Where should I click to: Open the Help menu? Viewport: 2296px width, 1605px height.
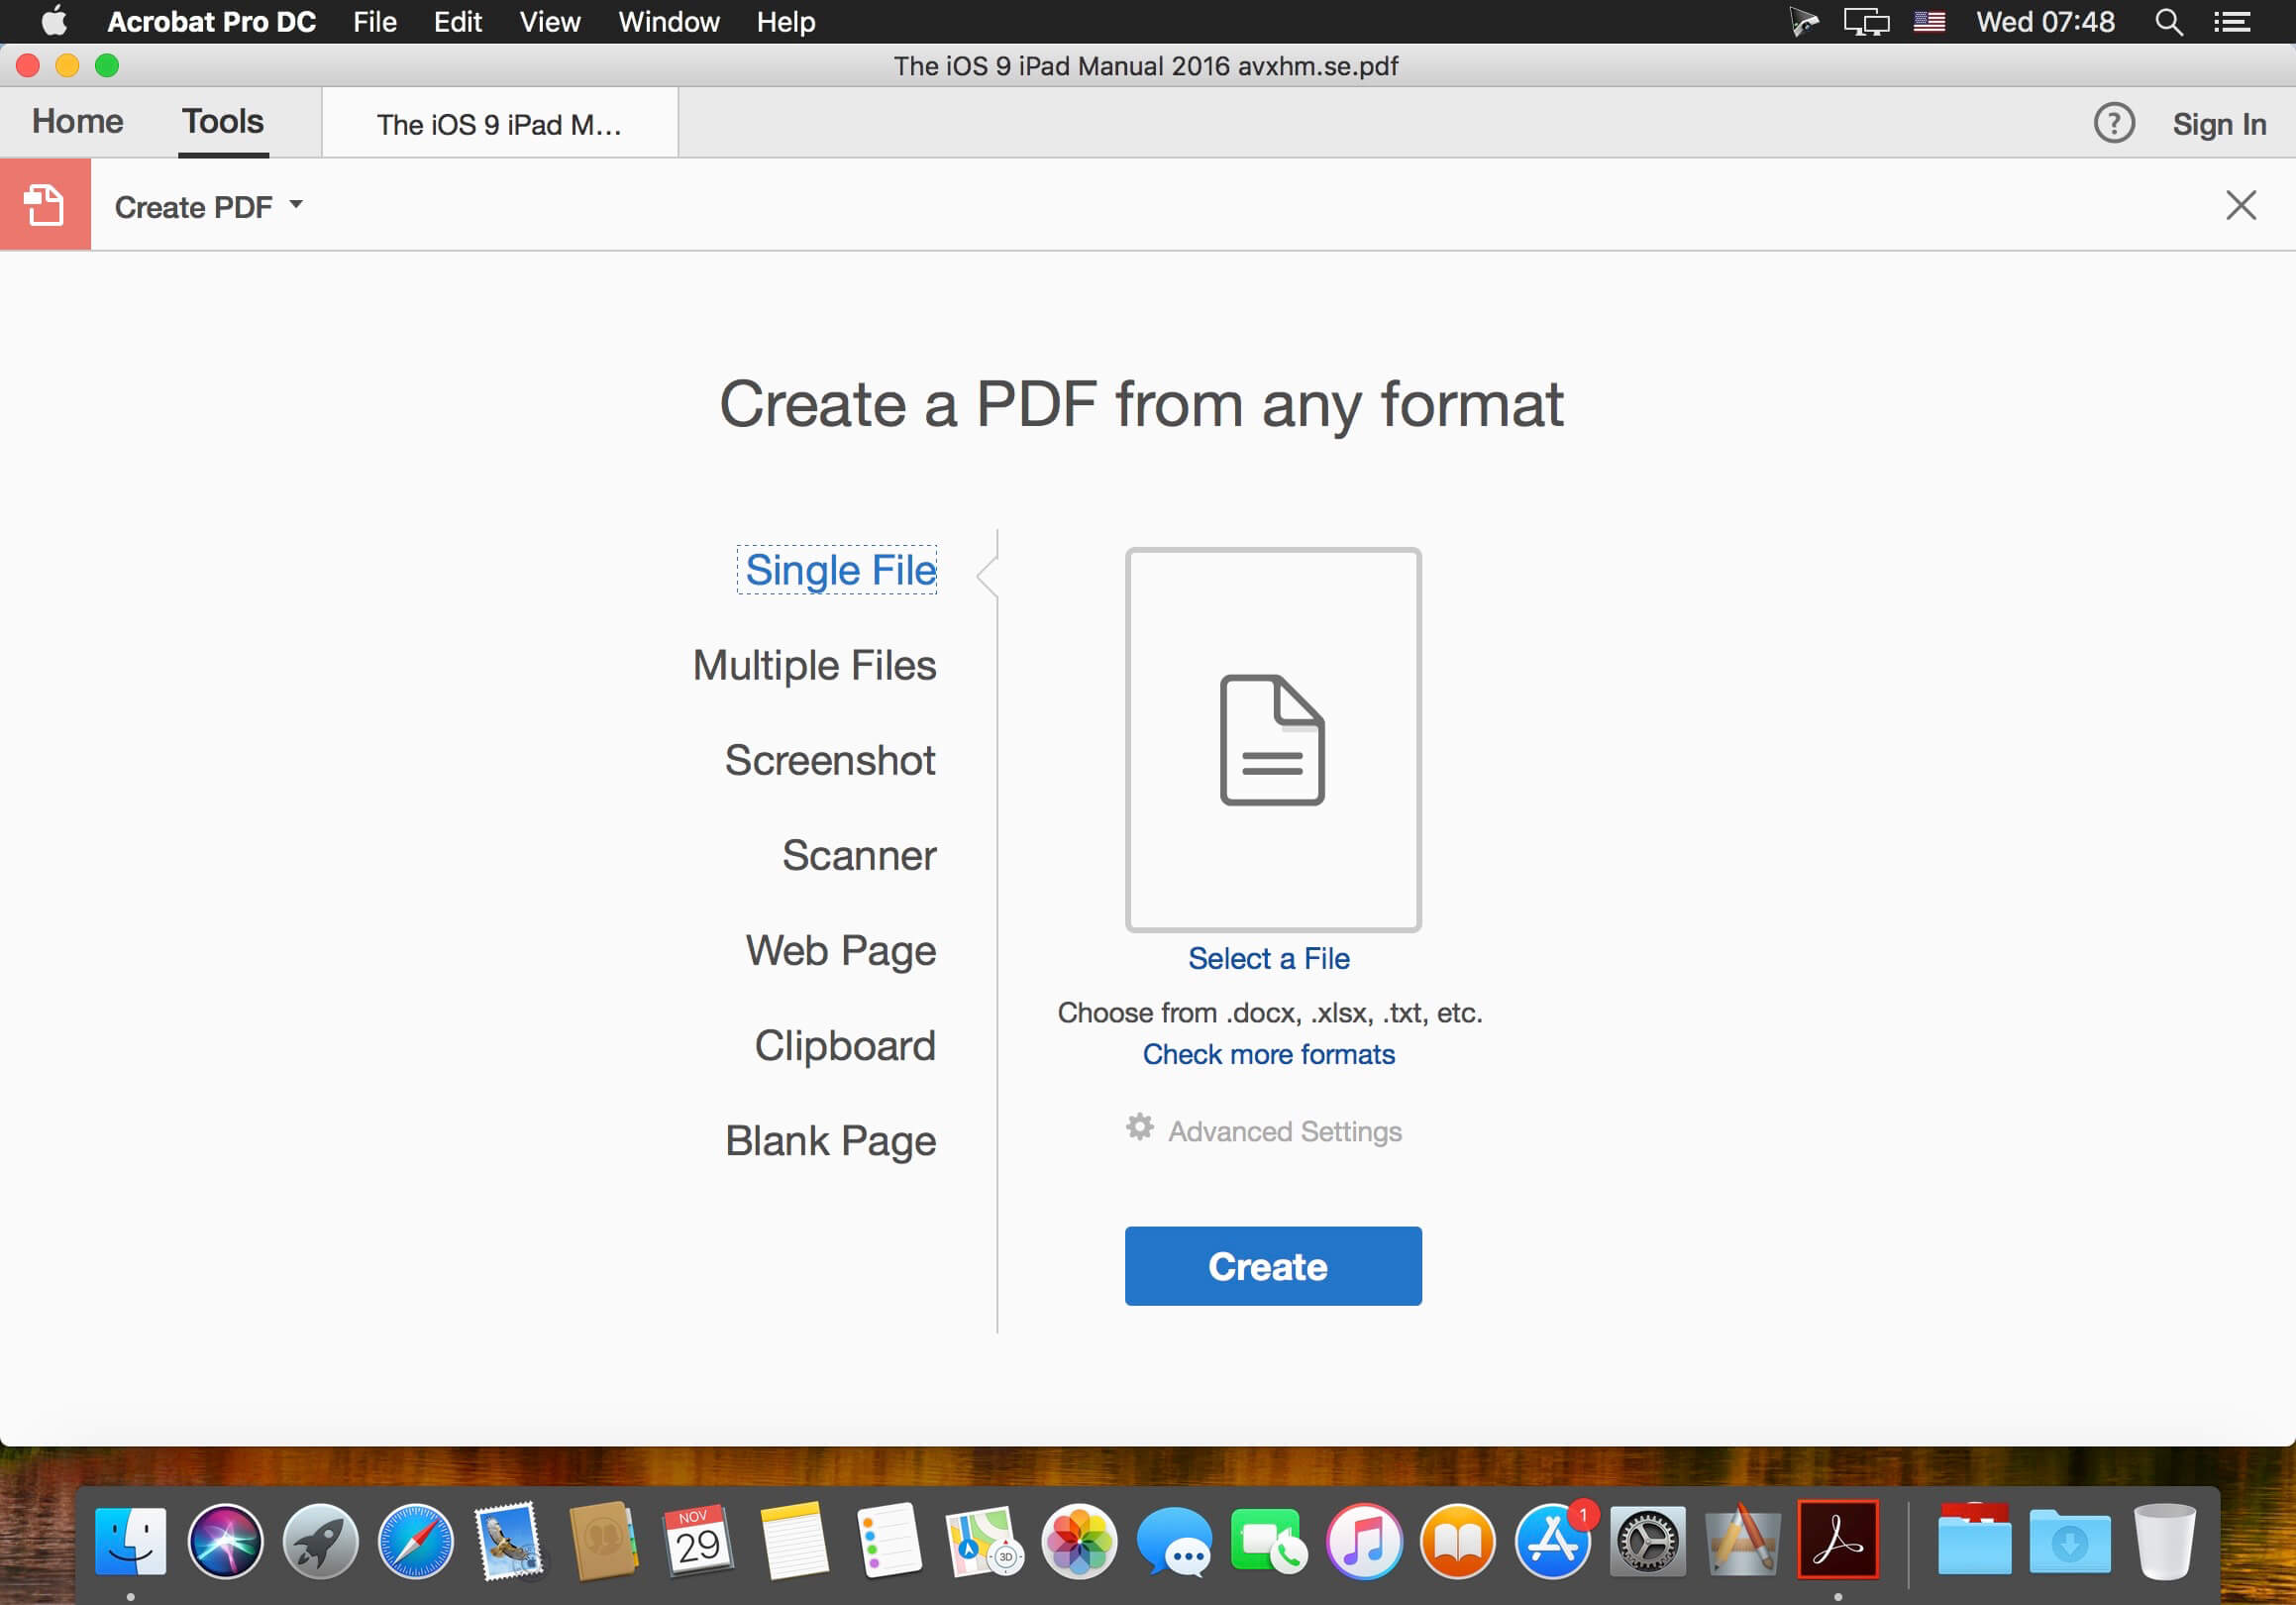tap(782, 21)
